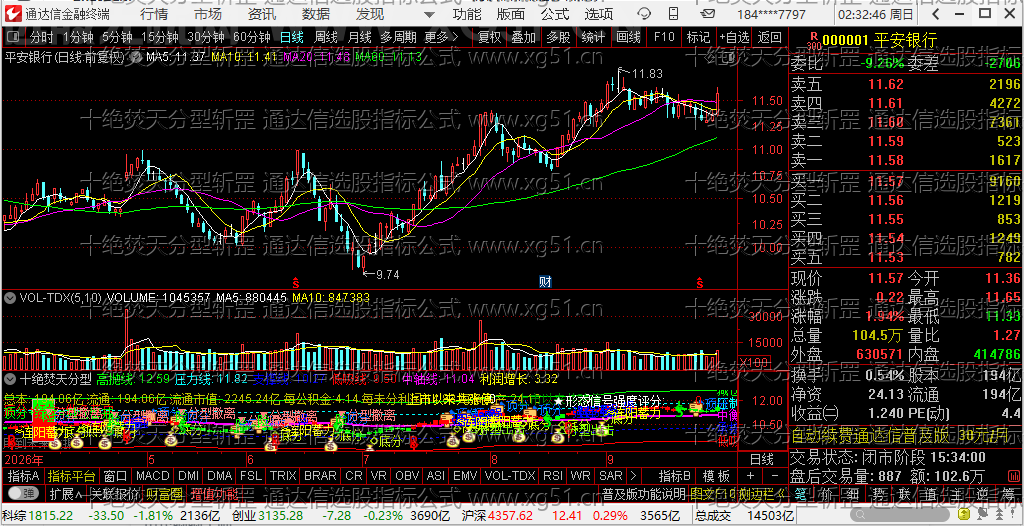Click the minus button after 模板
Screen dimensions: 1024x526
(x=774, y=475)
